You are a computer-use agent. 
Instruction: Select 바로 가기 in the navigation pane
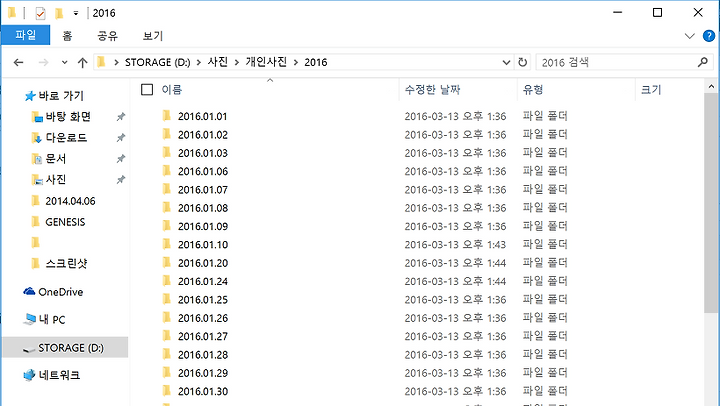click(x=55, y=96)
